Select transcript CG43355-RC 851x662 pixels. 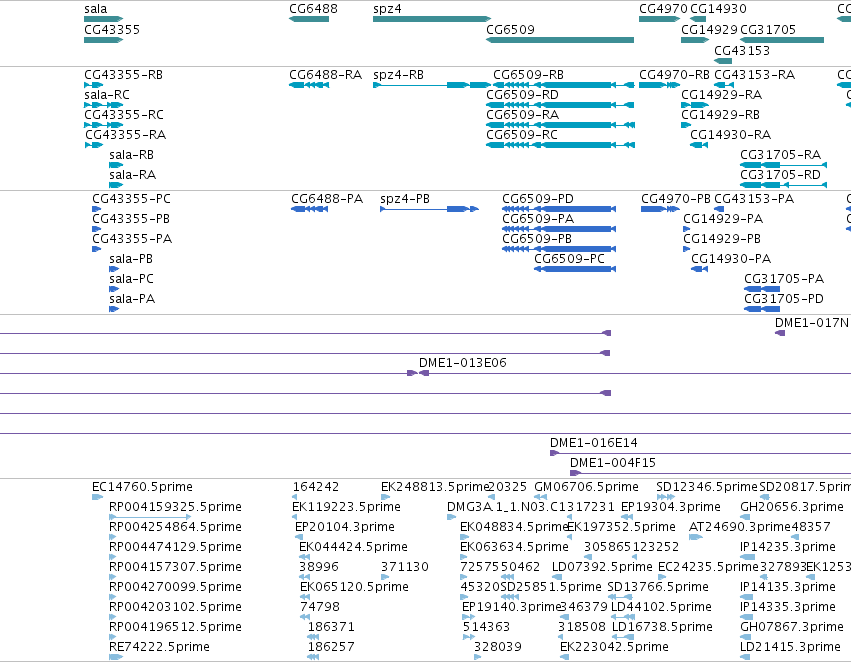tap(104, 125)
